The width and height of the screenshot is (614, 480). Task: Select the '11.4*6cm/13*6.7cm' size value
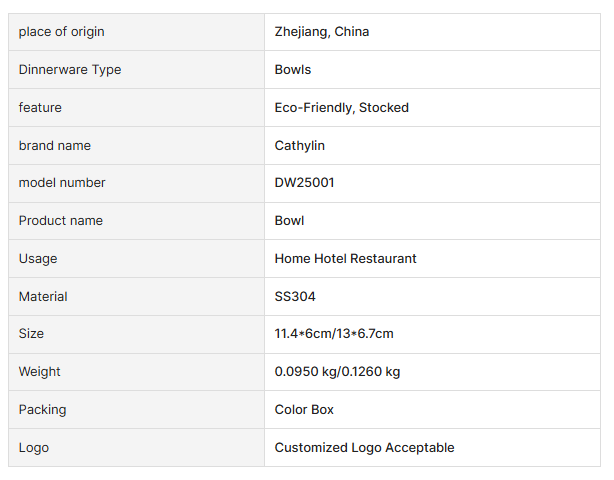pyautogui.click(x=334, y=334)
